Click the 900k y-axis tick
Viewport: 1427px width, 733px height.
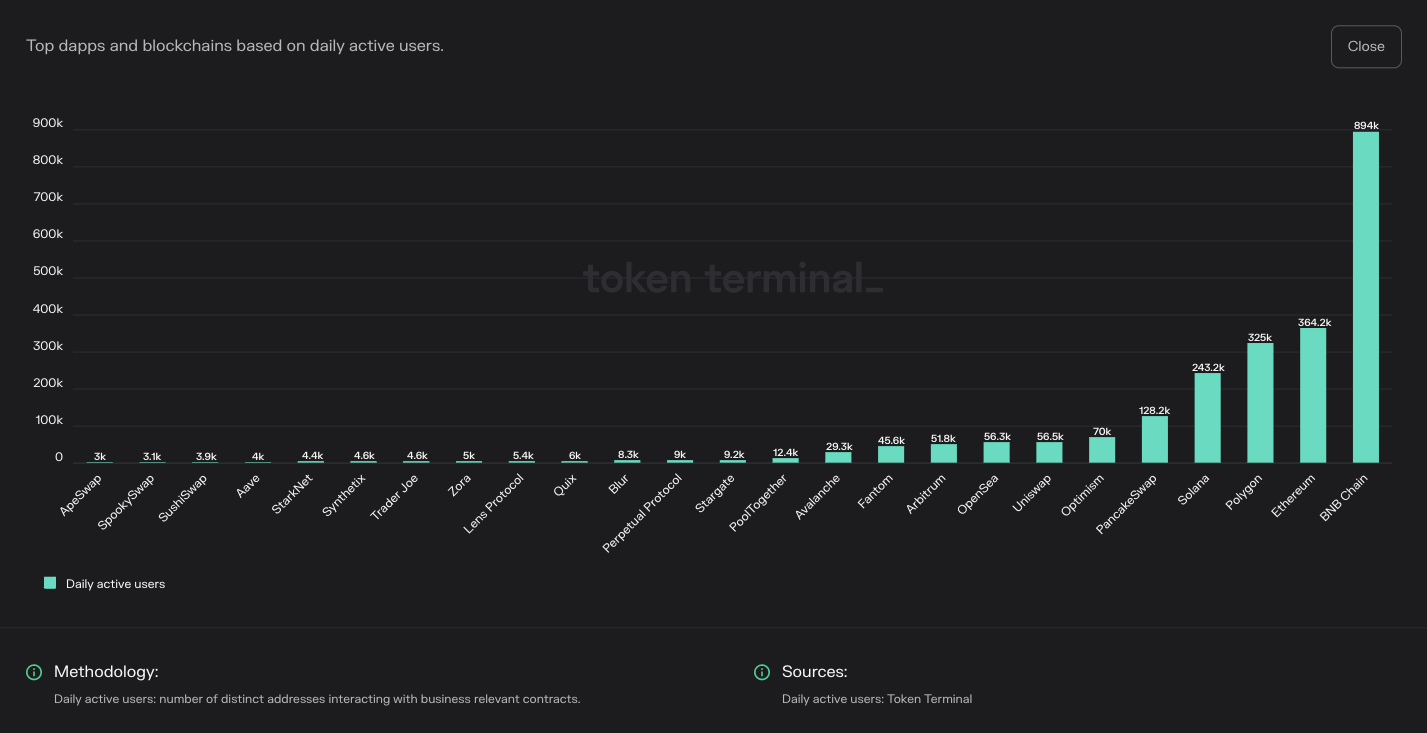pyautogui.click(x=48, y=123)
